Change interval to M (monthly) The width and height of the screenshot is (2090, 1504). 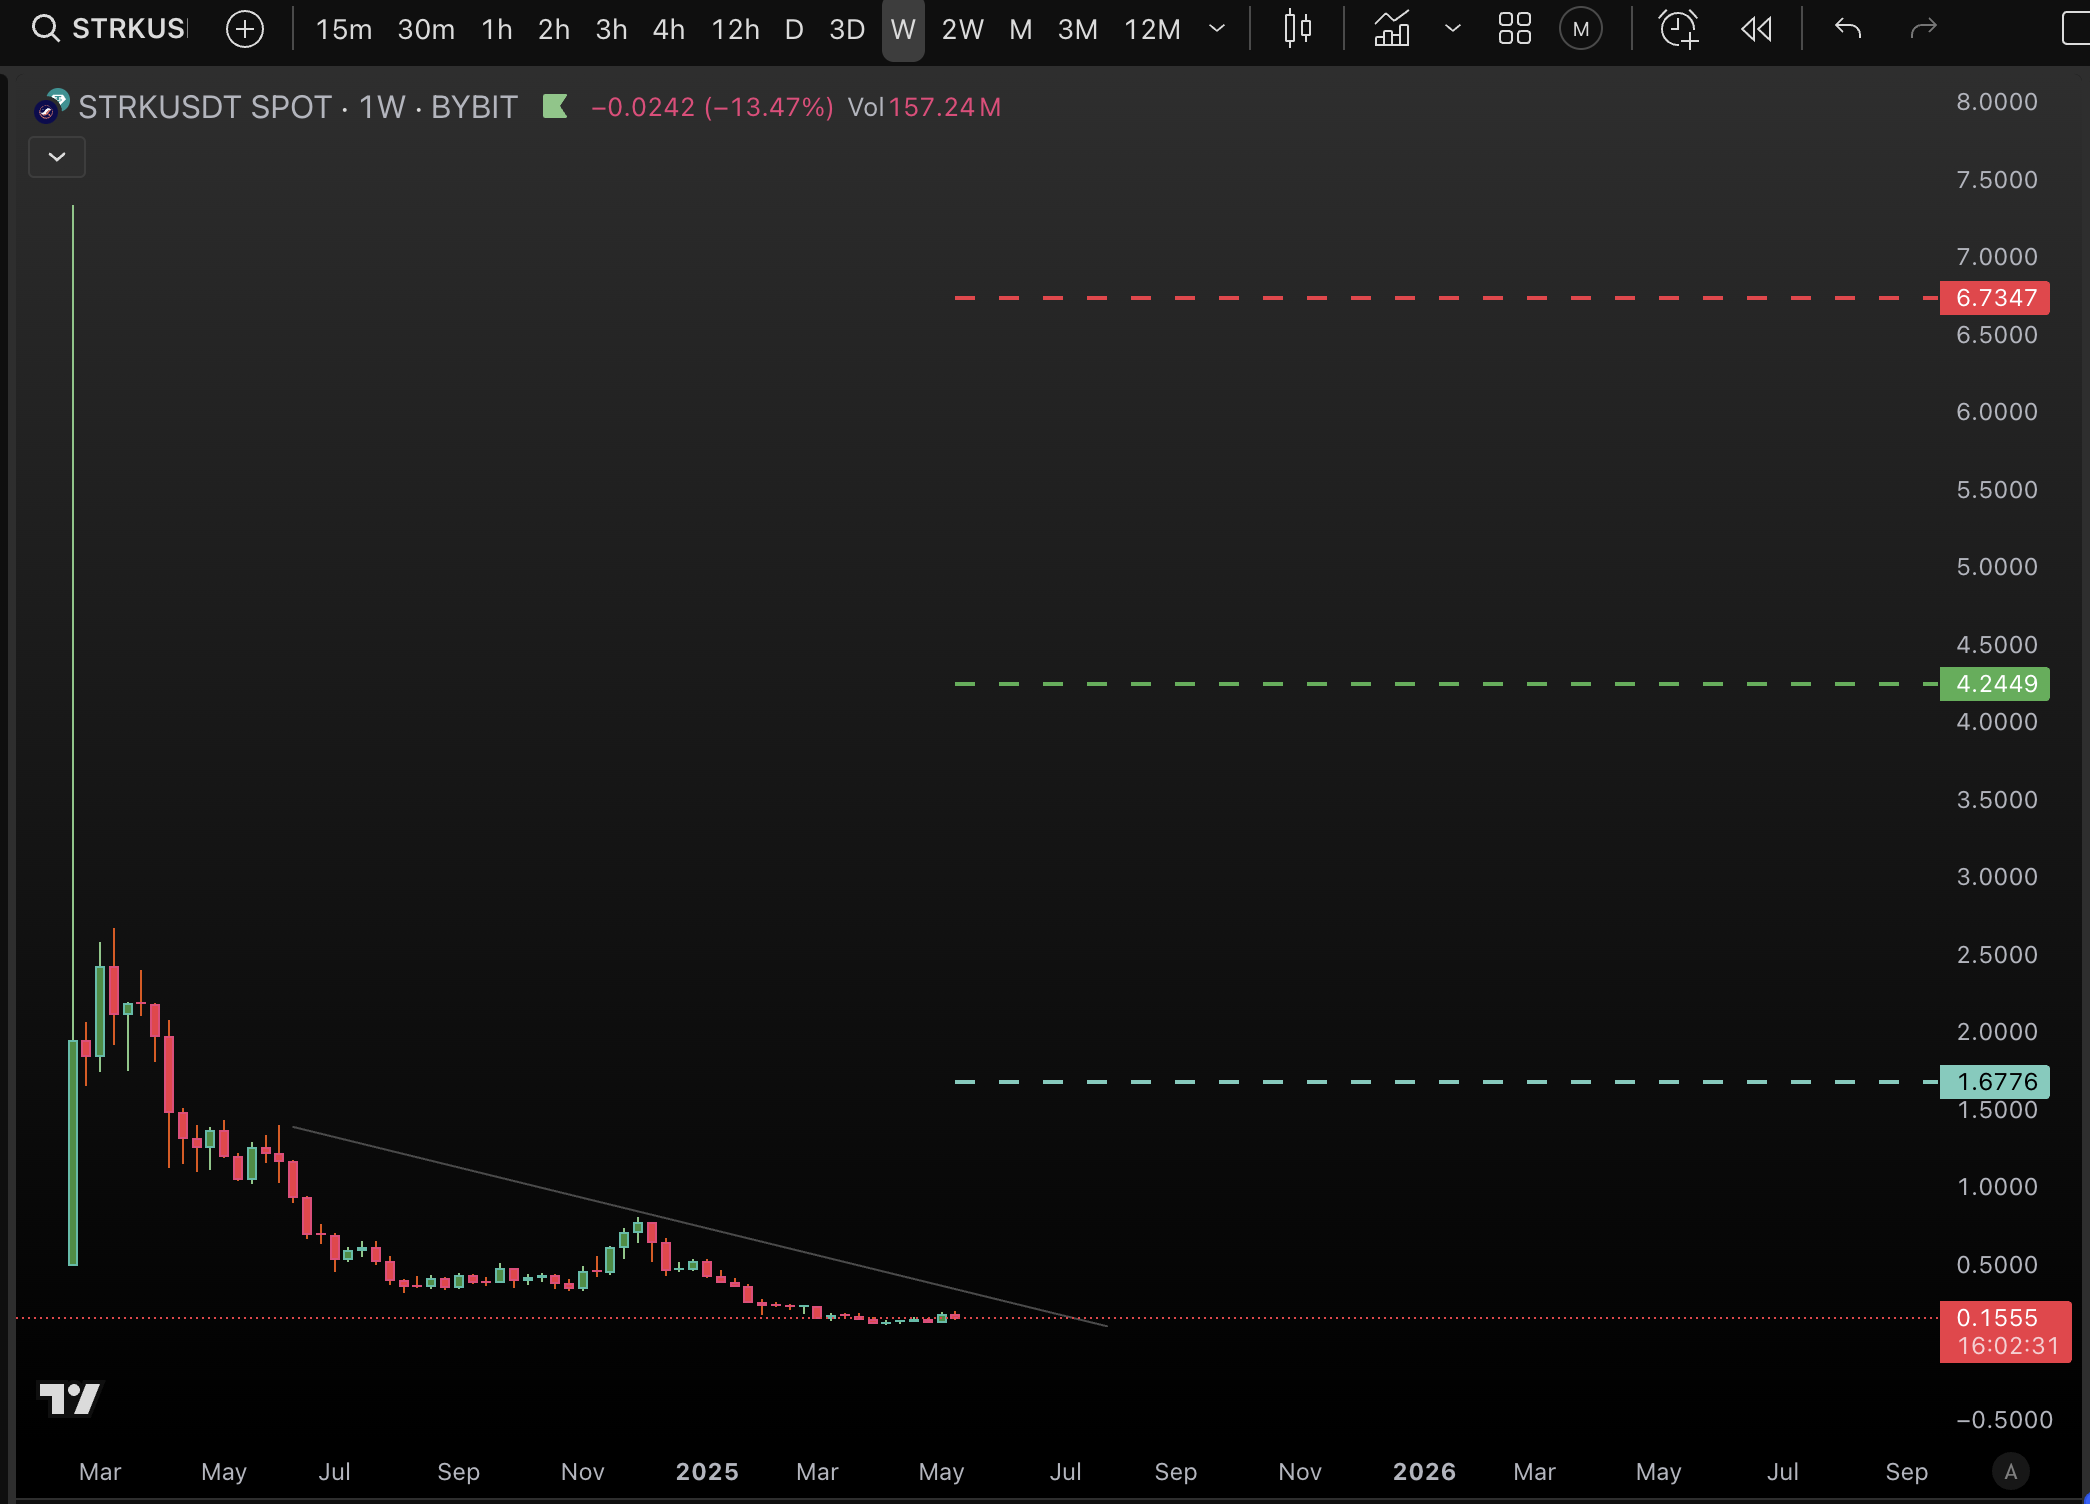point(1021,29)
